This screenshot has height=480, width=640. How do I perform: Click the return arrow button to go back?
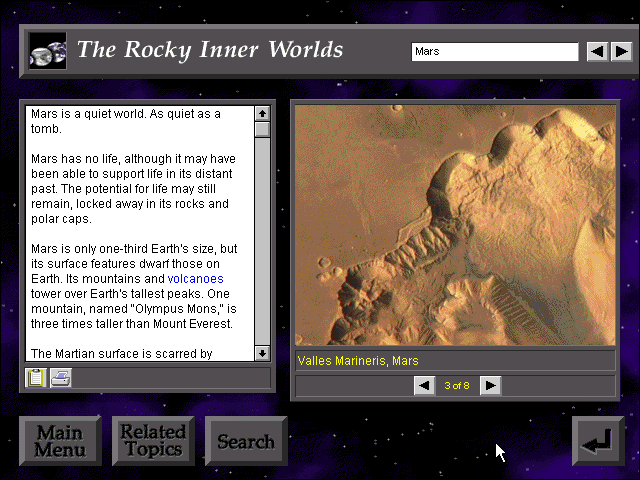click(x=598, y=441)
